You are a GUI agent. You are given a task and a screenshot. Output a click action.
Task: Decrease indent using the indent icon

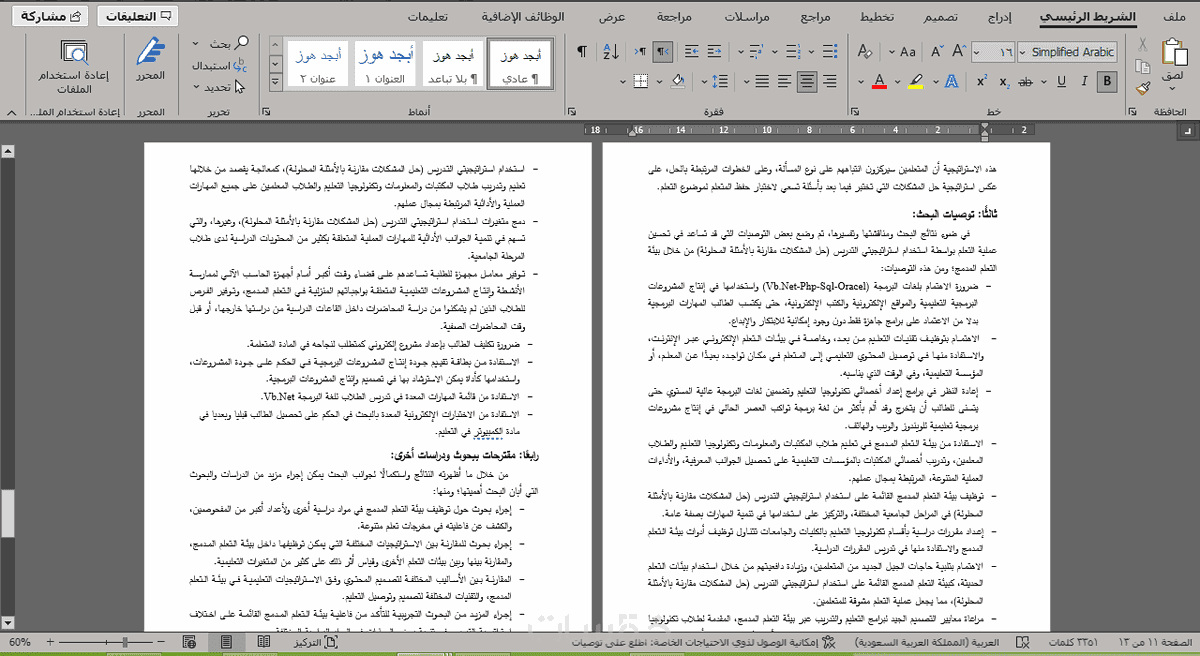click(714, 52)
